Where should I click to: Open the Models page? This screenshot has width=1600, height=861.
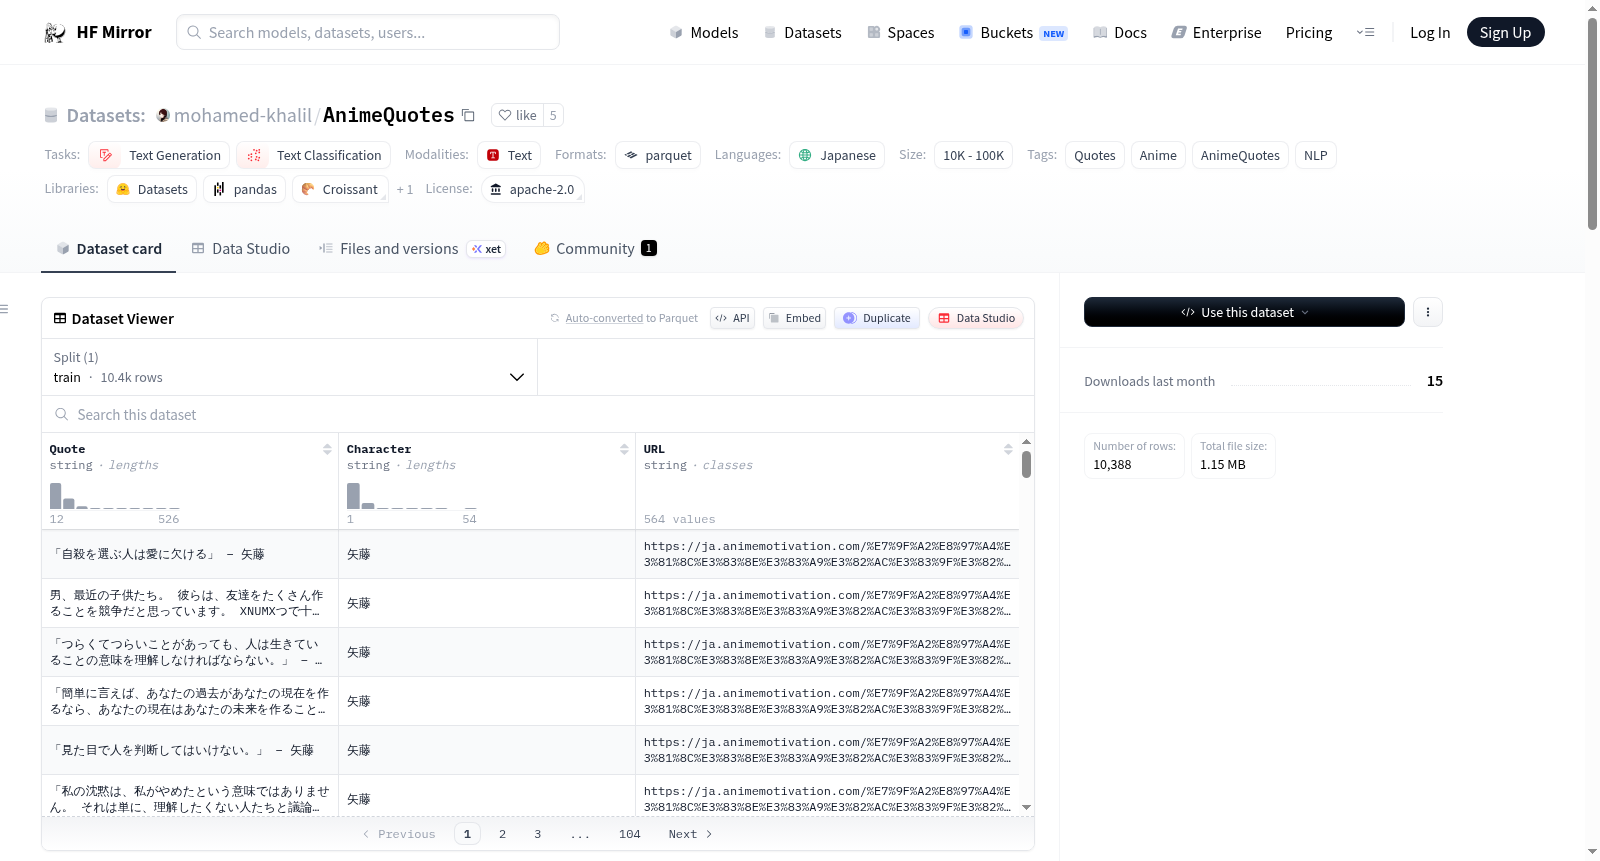pos(704,33)
